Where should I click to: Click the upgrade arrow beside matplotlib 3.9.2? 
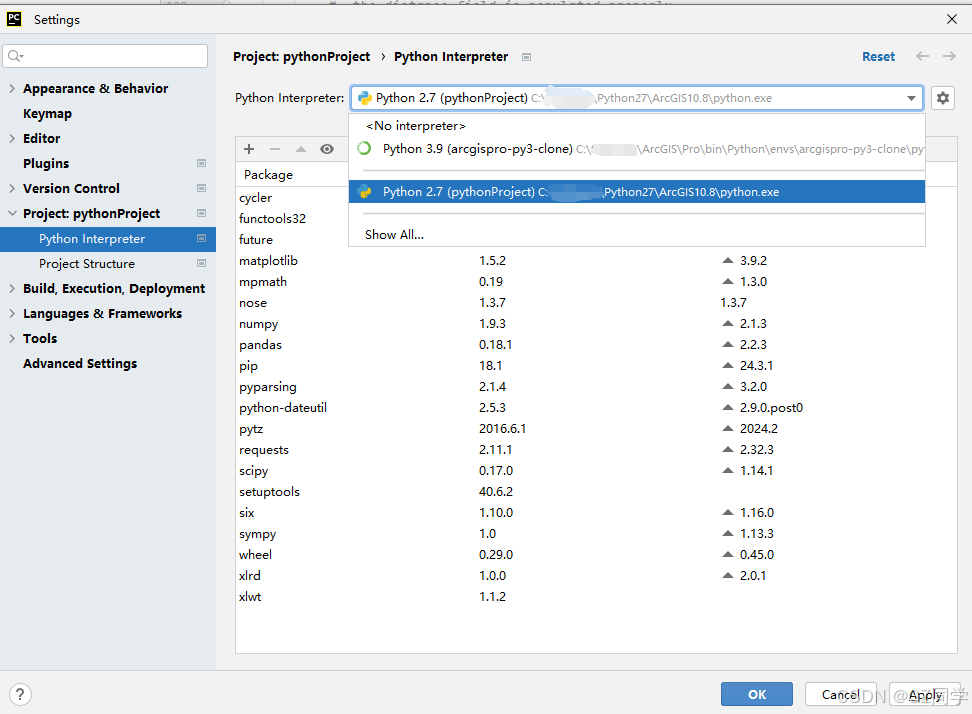(728, 260)
